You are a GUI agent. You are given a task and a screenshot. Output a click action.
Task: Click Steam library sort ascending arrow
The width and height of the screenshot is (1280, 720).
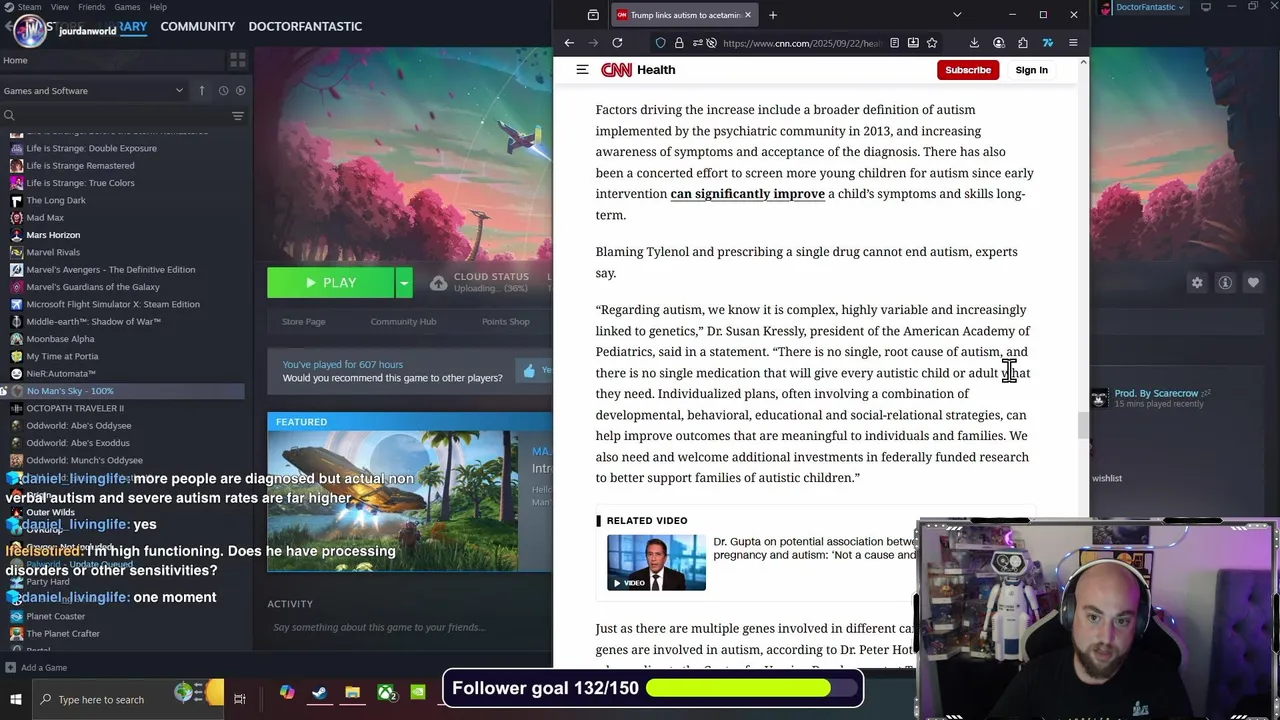click(x=202, y=90)
